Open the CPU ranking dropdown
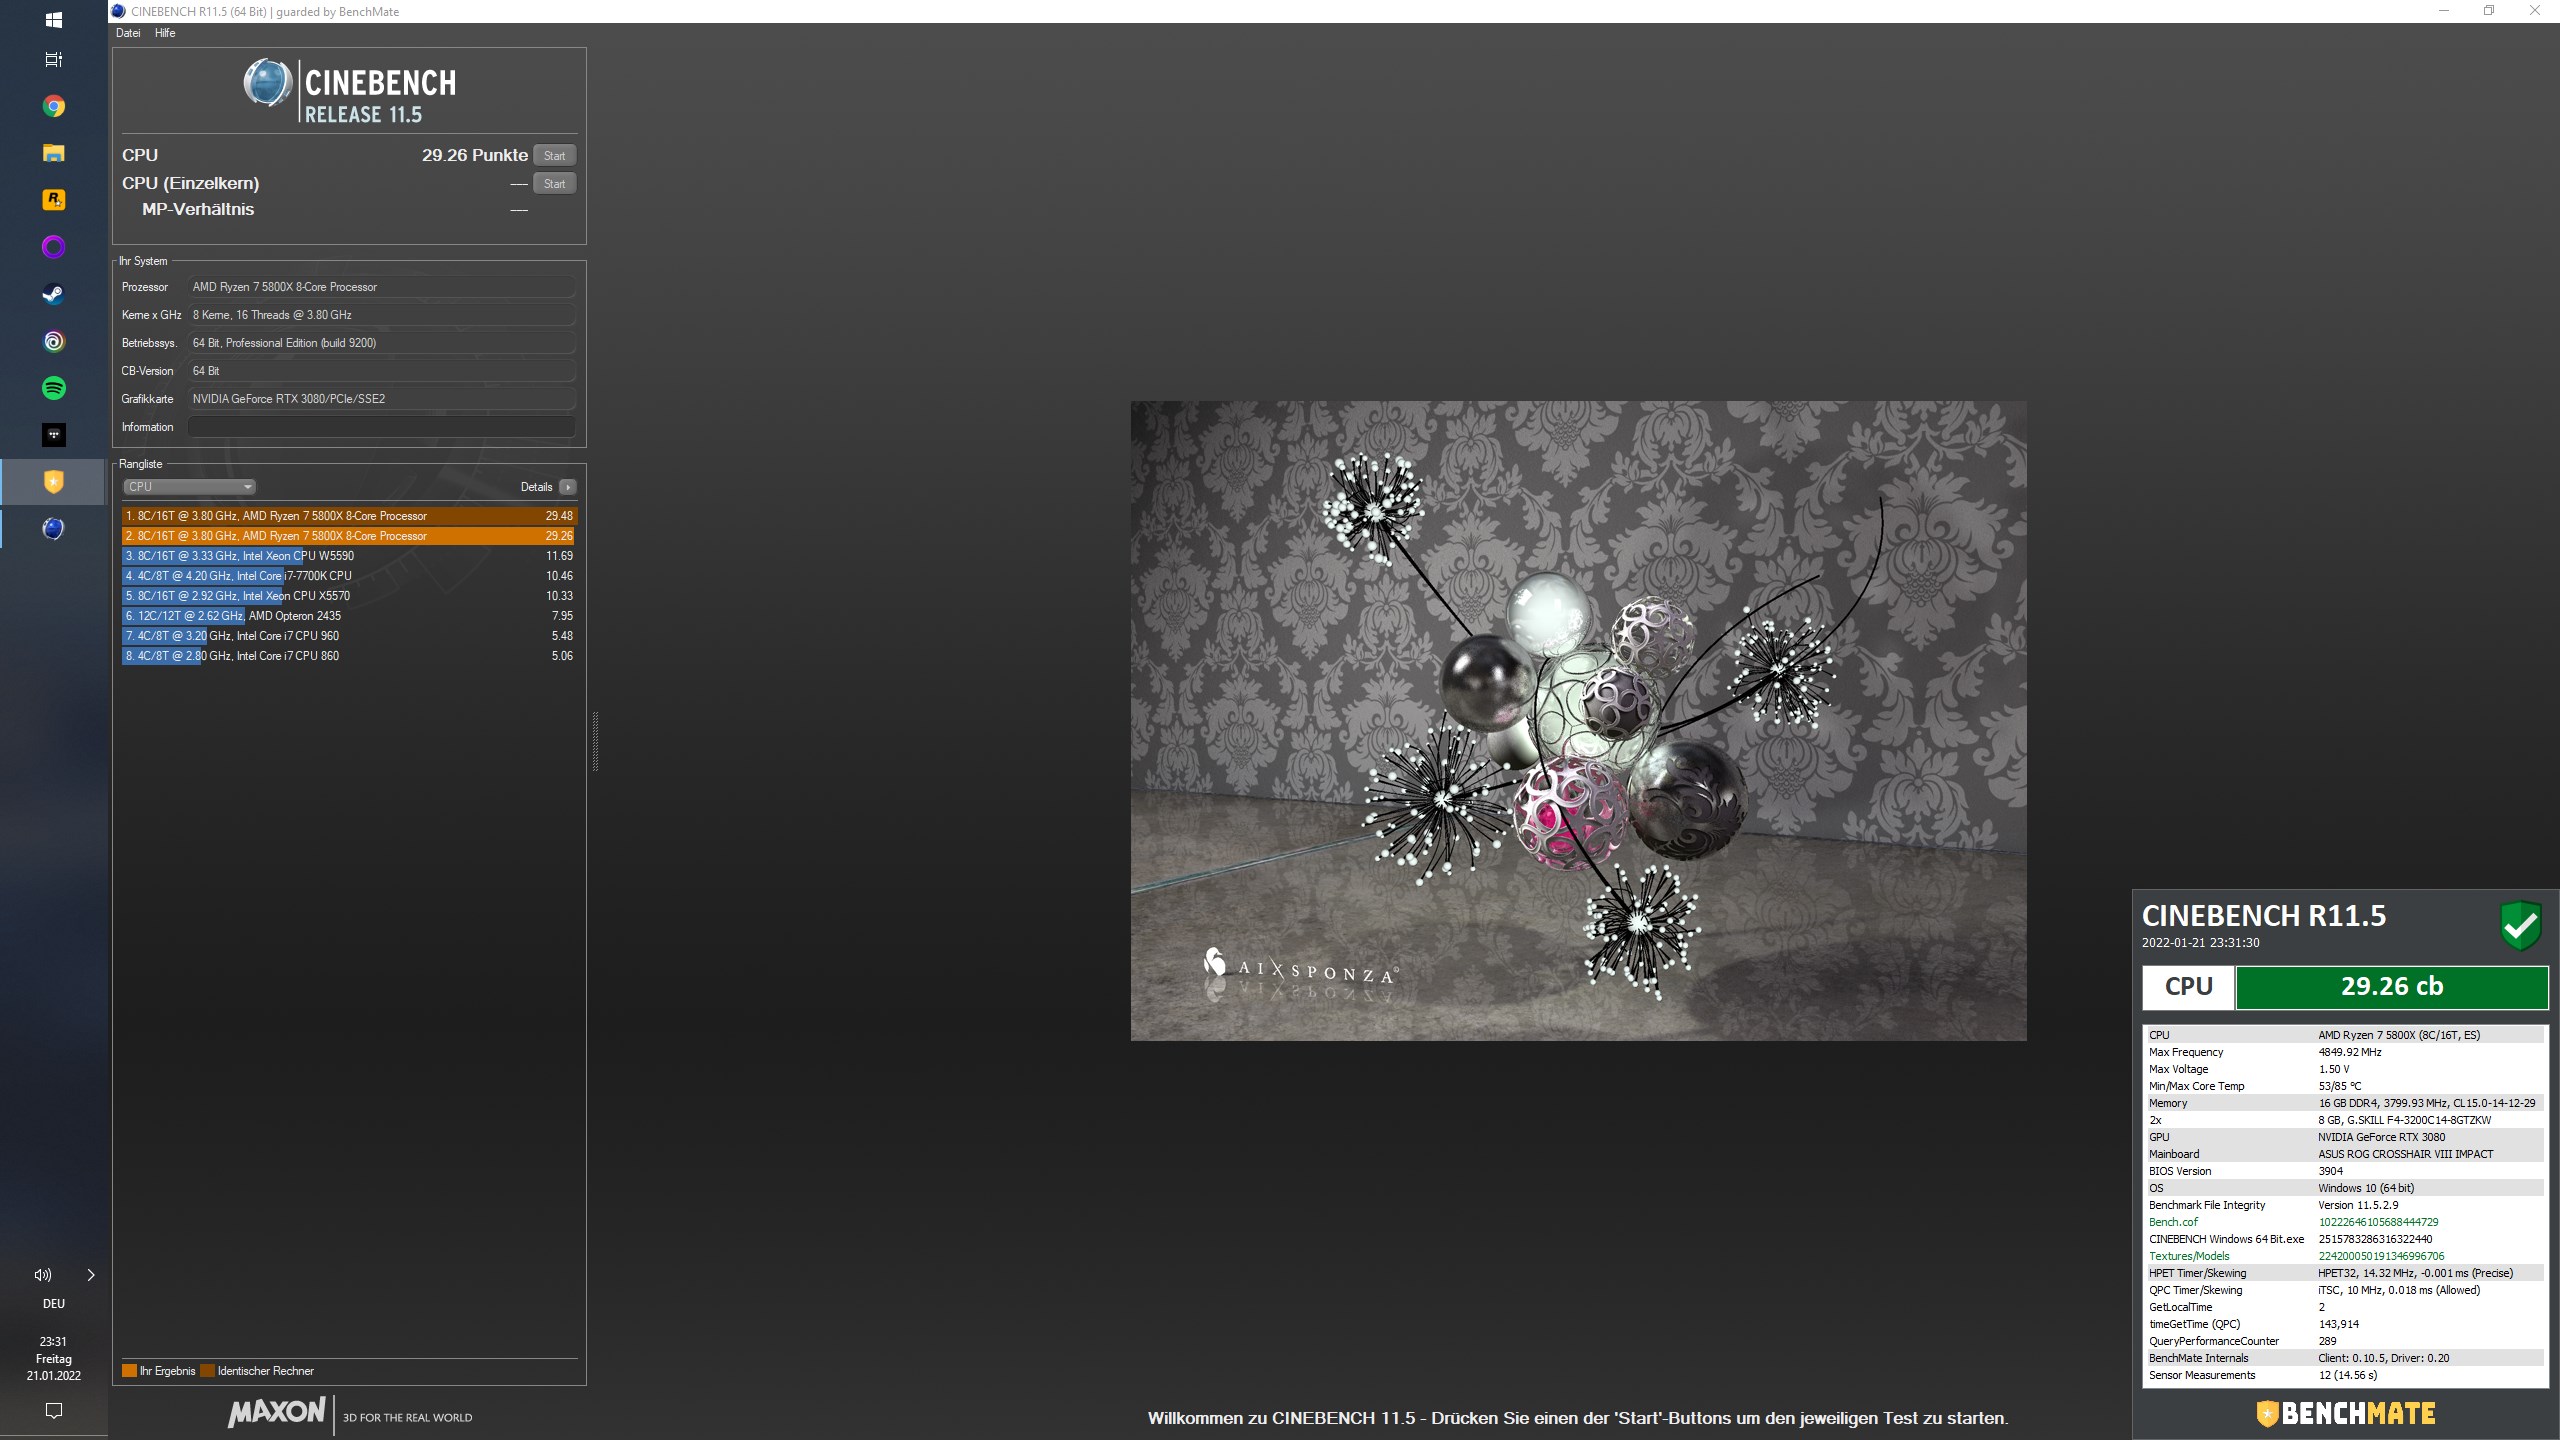The width and height of the screenshot is (2560, 1440). (189, 487)
